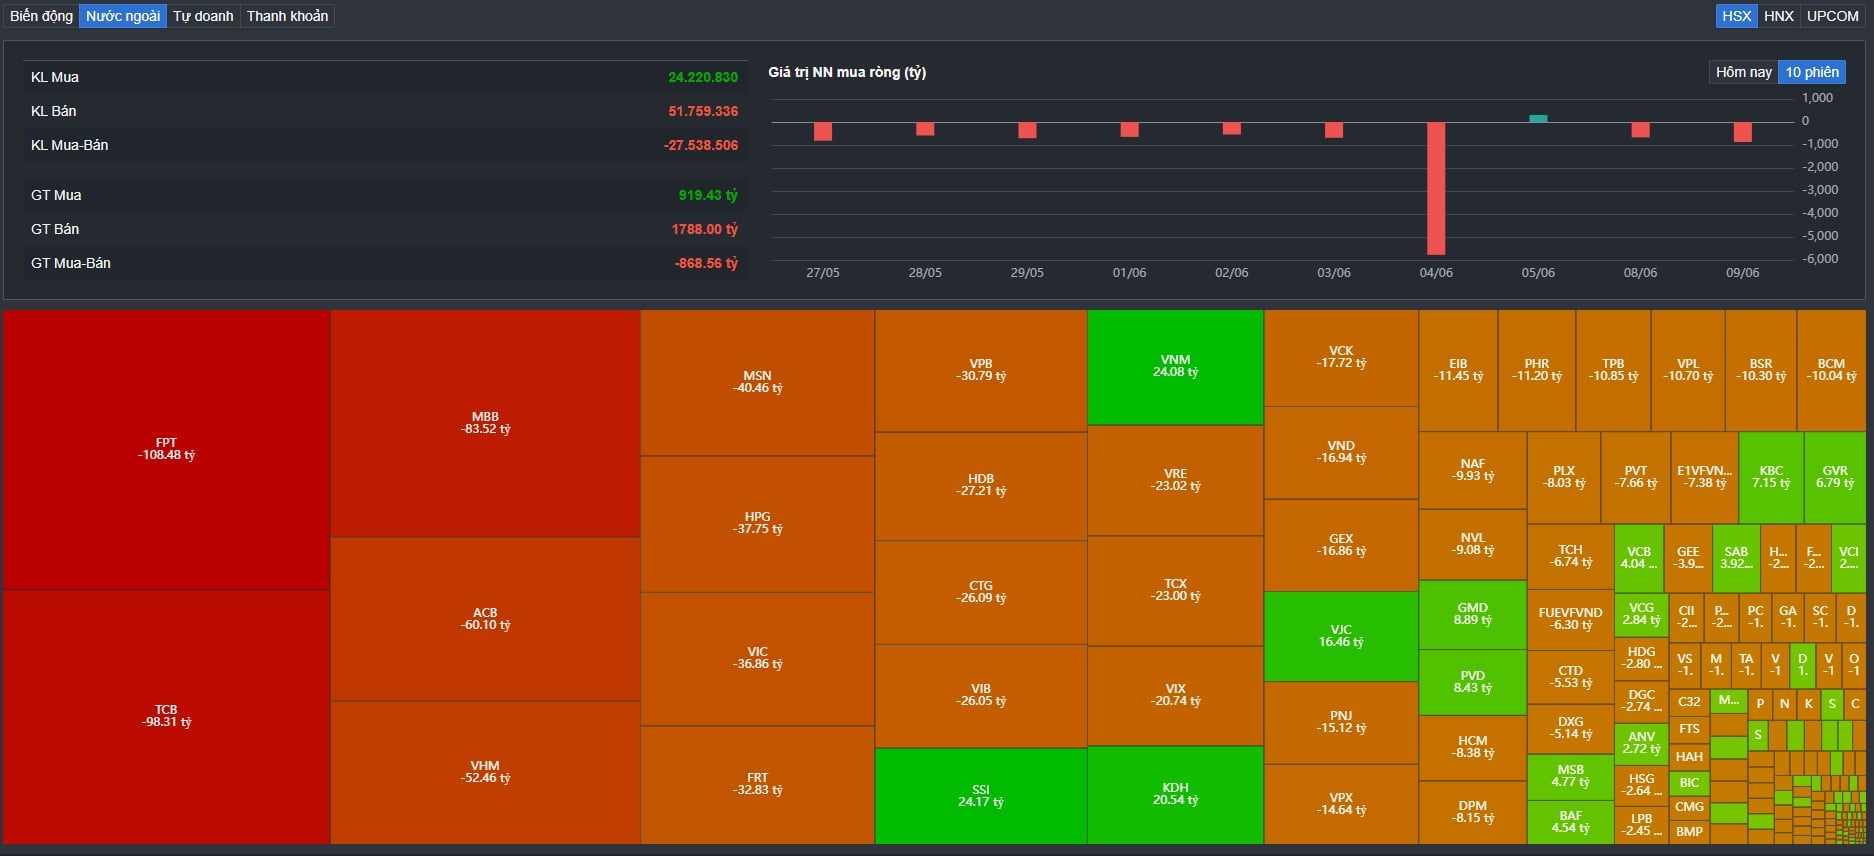Click the VND treemap tile
The height and width of the screenshot is (856, 1874).
pyautogui.click(x=1341, y=452)
